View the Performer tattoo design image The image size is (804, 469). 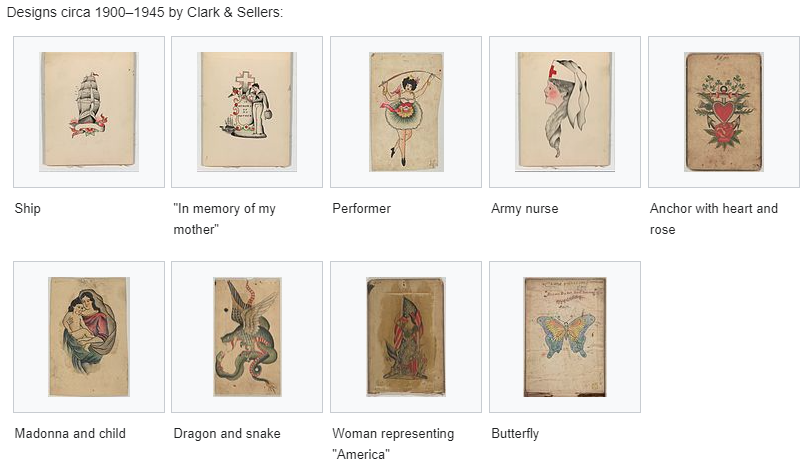tap(406, 111)
